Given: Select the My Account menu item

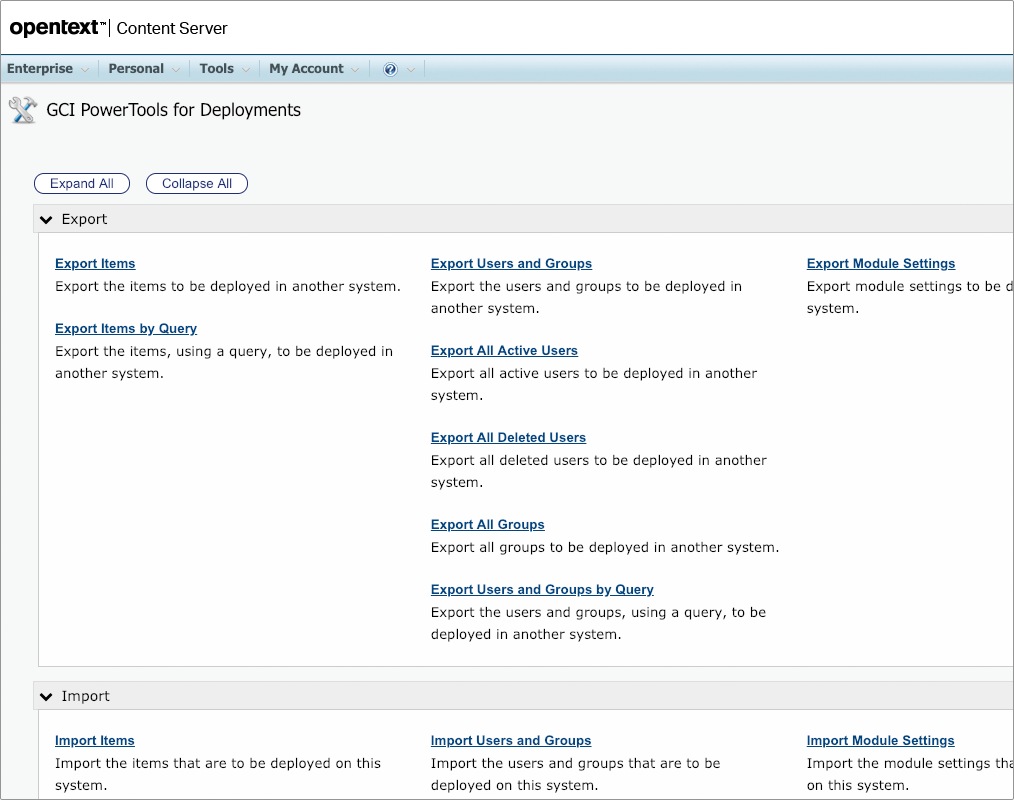Looking at the screenshot, I should 307,69.
